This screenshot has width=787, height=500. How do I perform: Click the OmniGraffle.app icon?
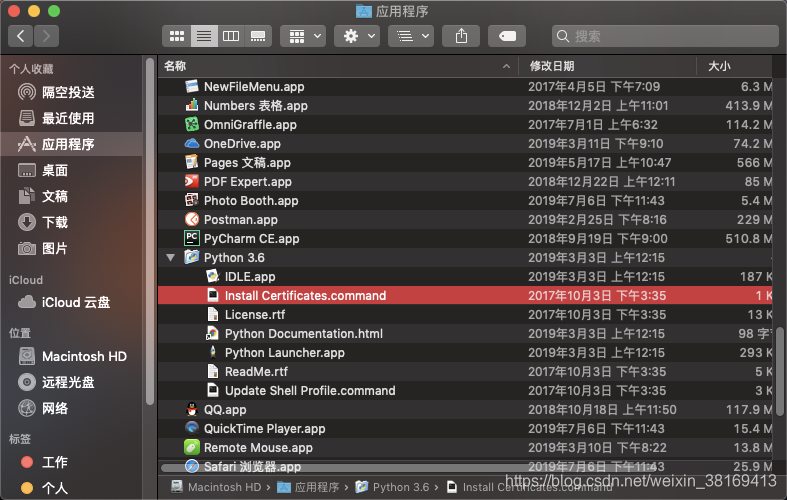[x=192, y=124]
